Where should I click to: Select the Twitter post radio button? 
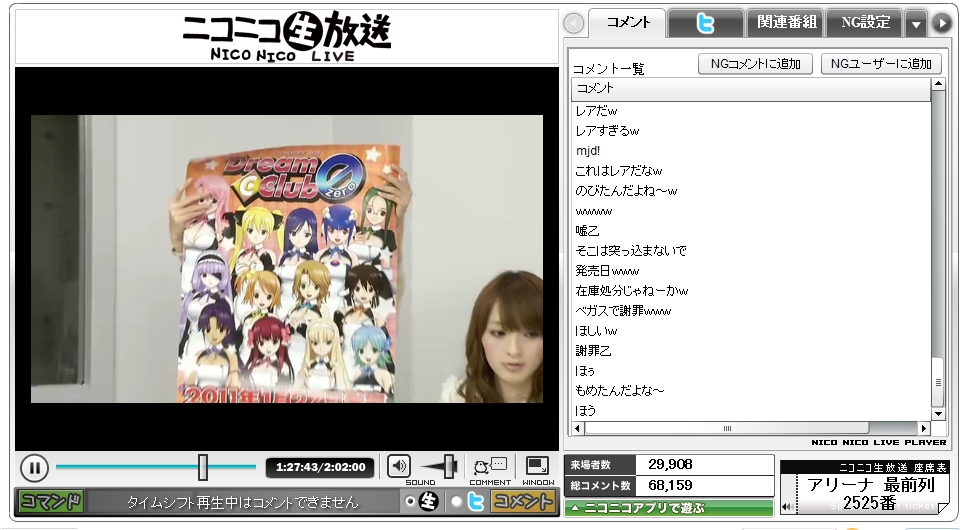pyautogui.click(x=456, y=502)
